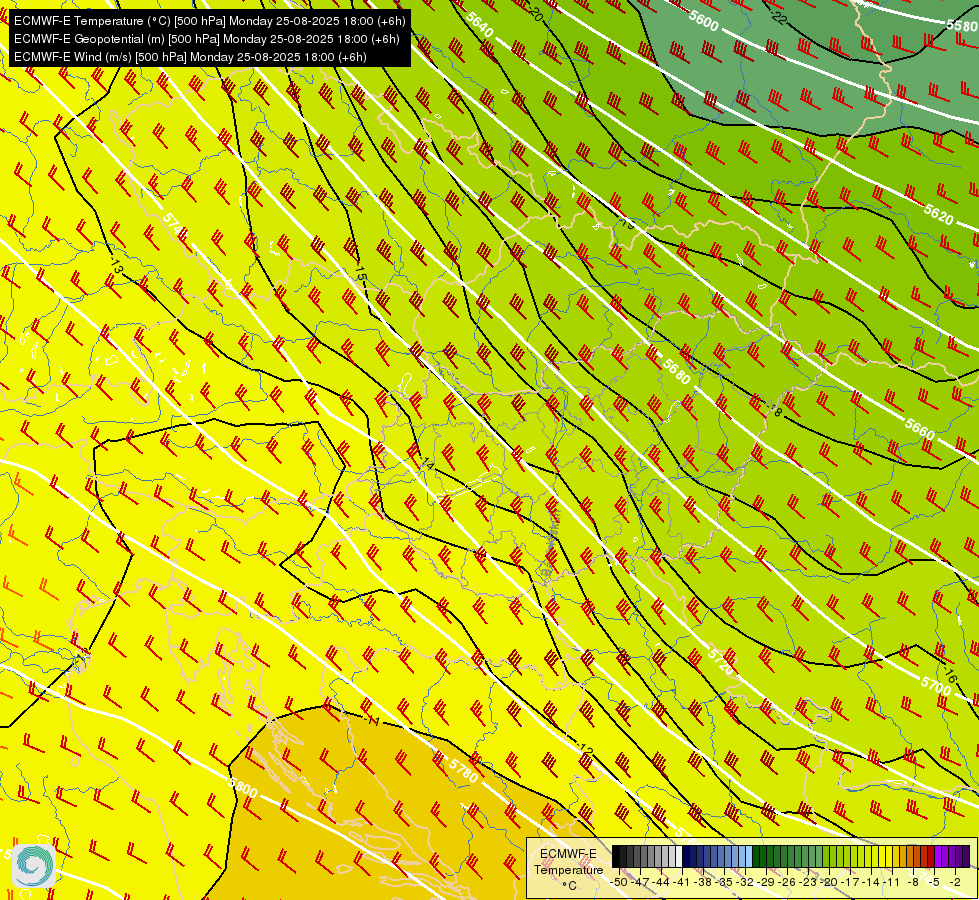Click the swirl logo icon in the bottom-left corner
The height and width of the screenshot is (900, 979).
34,866
